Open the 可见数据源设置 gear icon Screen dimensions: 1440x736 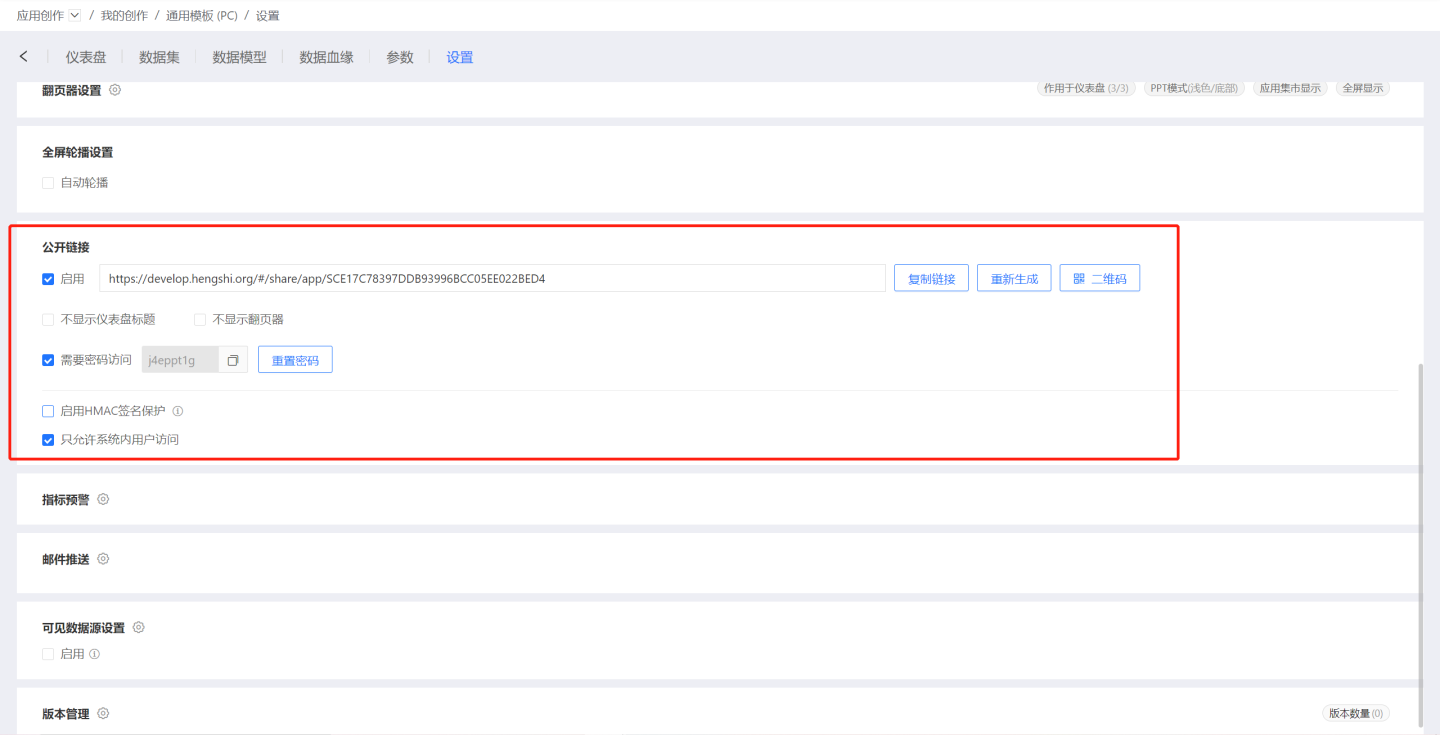click(139, 628)
